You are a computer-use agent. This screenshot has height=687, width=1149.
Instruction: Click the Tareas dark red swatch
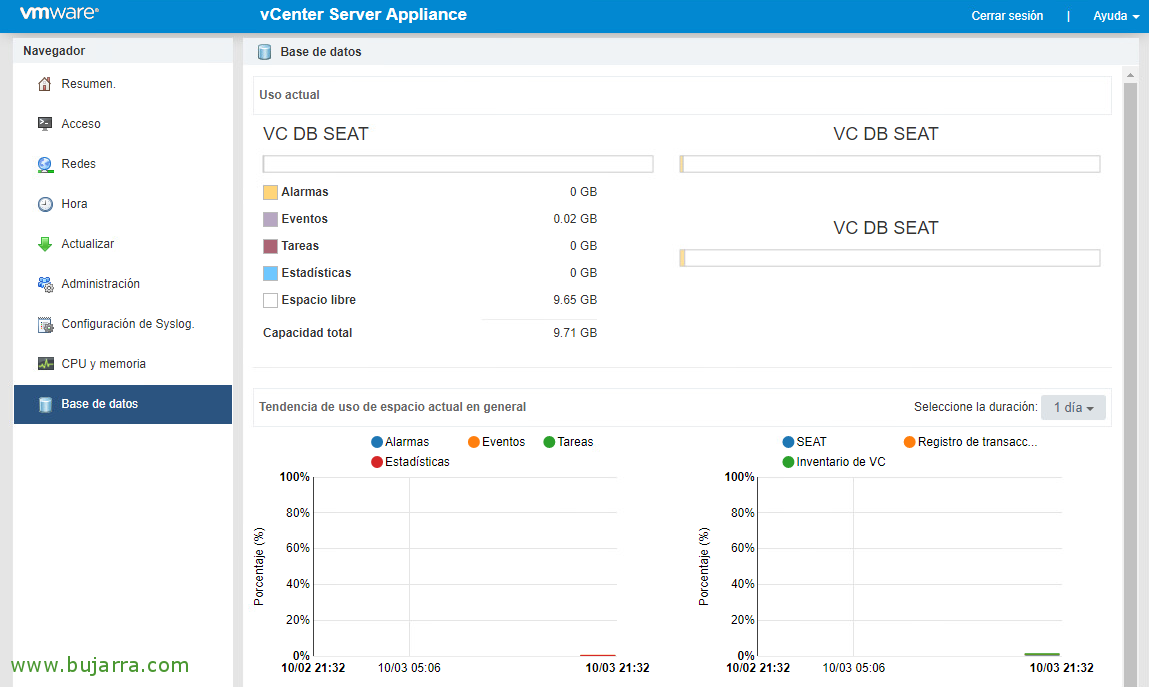(270, 246)
